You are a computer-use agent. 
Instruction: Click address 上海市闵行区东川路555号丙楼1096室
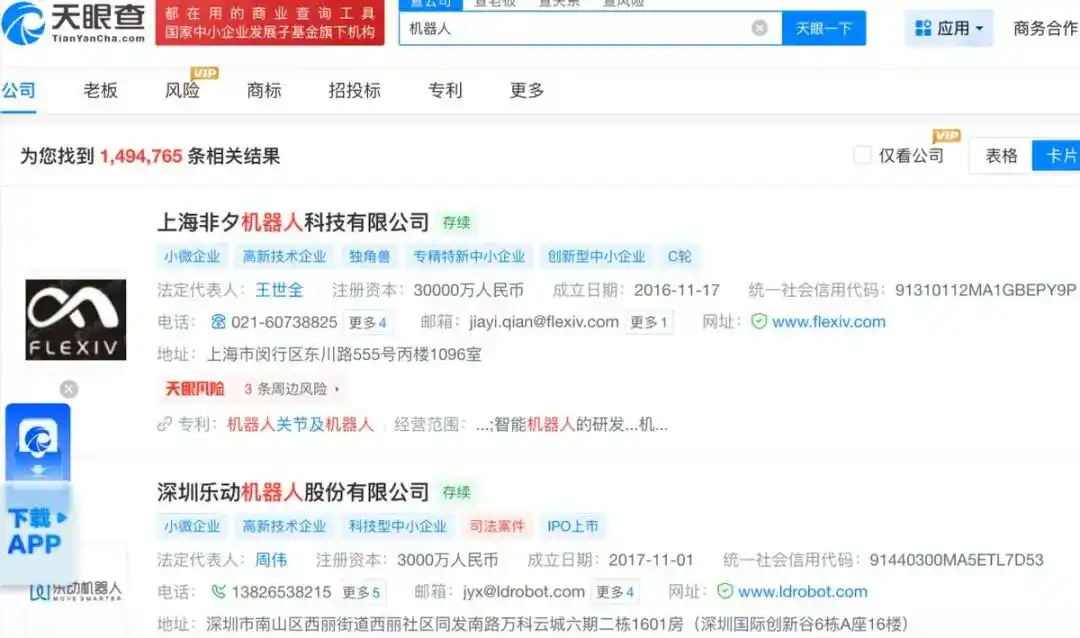click(344, 354)
